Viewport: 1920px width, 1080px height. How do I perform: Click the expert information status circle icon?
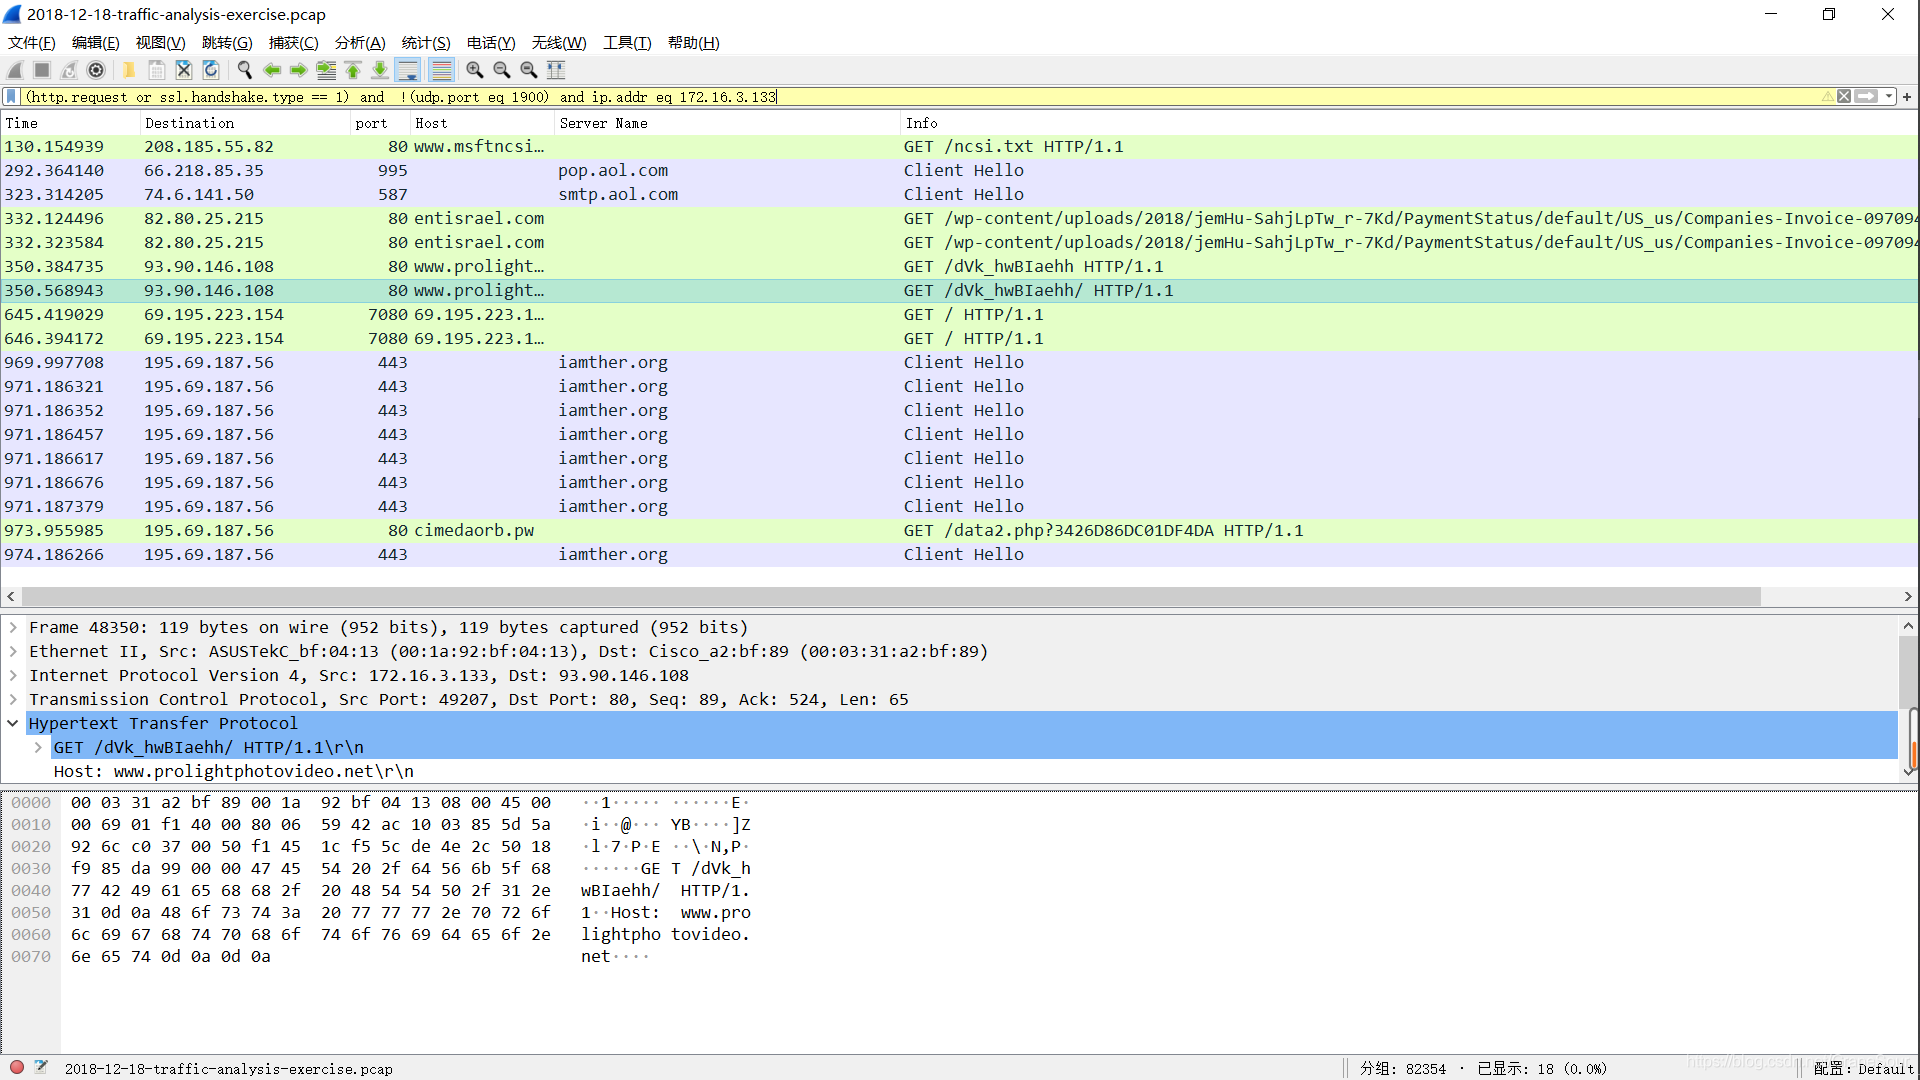pyautogui.click(x=17, y=1067)
